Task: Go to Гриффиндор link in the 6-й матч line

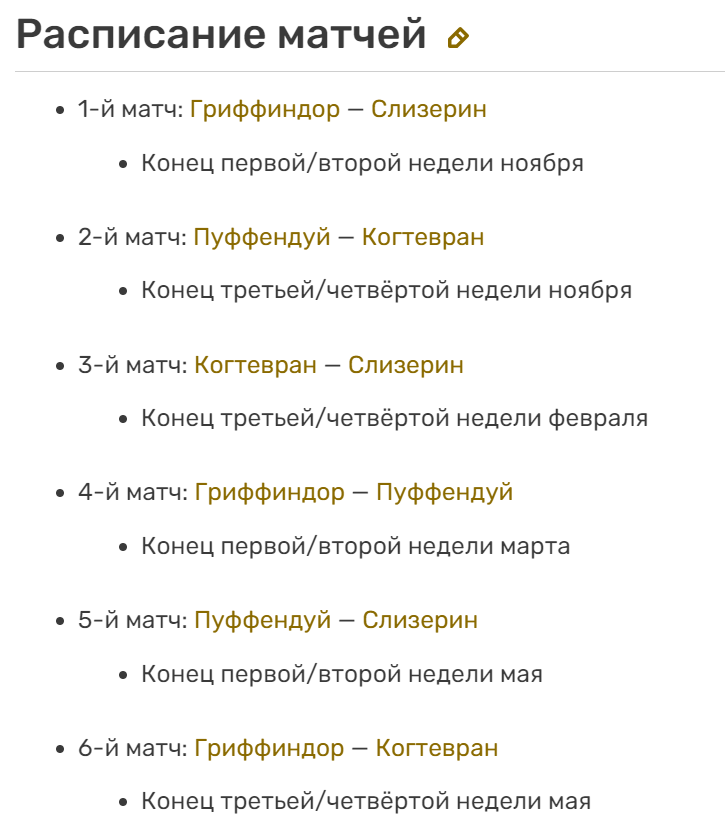Action: (x=269, y=748)
